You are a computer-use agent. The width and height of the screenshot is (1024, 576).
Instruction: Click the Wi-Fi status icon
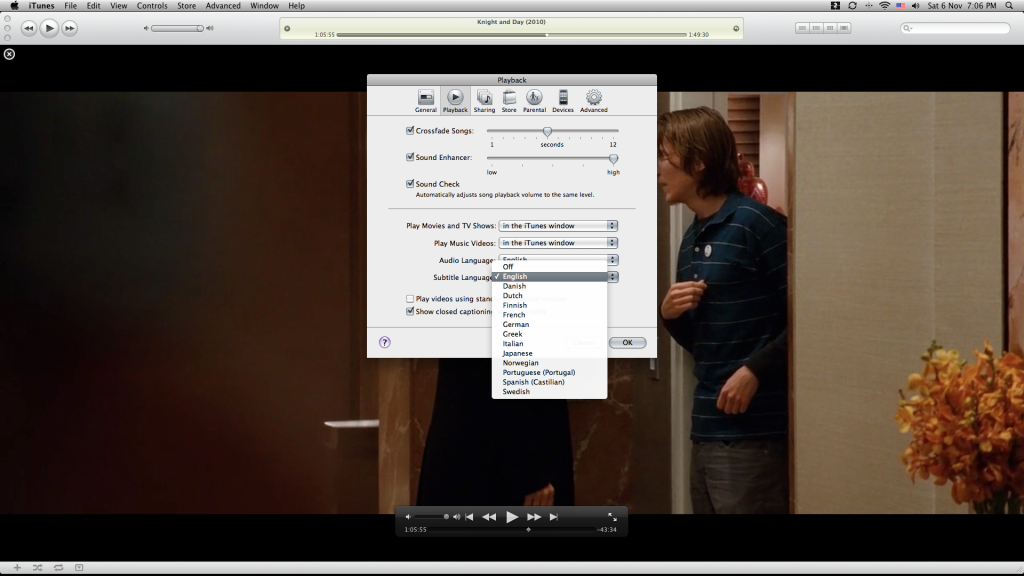click(x=884, y=6)
